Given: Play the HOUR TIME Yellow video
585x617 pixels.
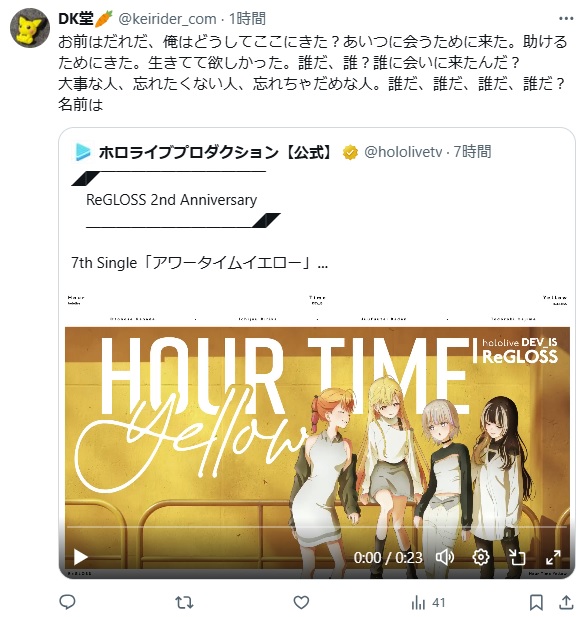Looking at the screenshot, I should [x=81, y=557].
